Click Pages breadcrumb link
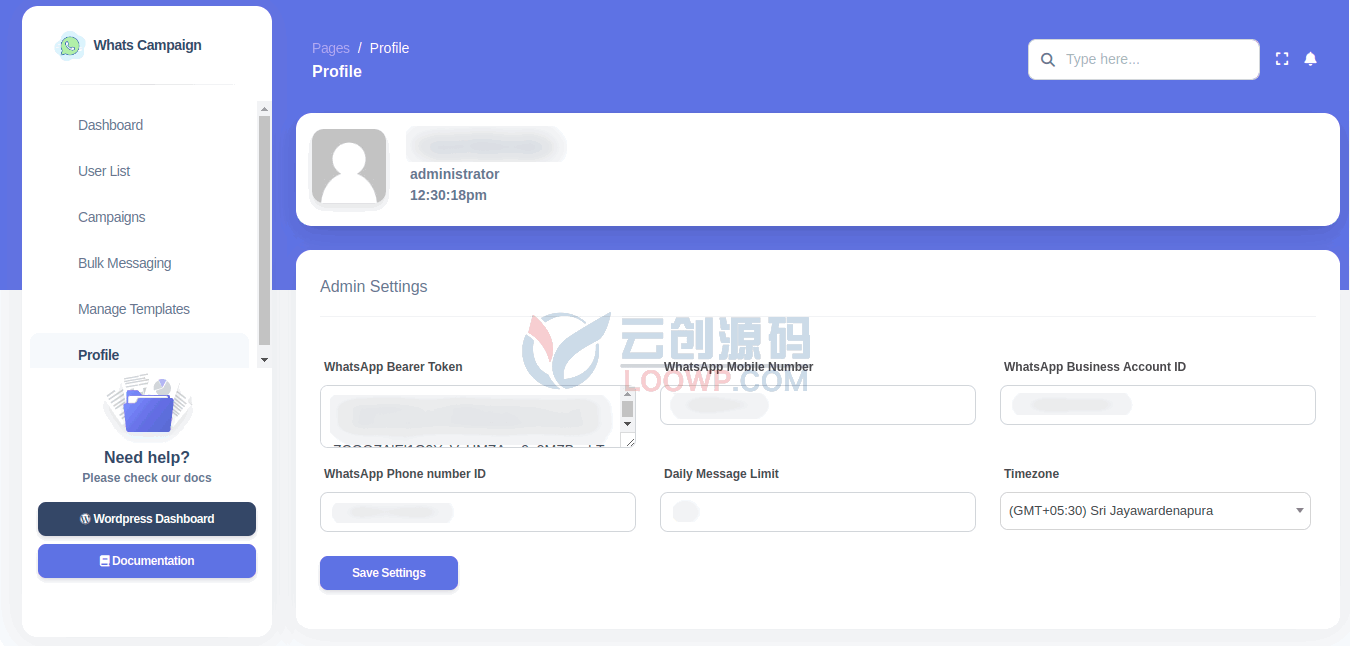 [331, 48]
